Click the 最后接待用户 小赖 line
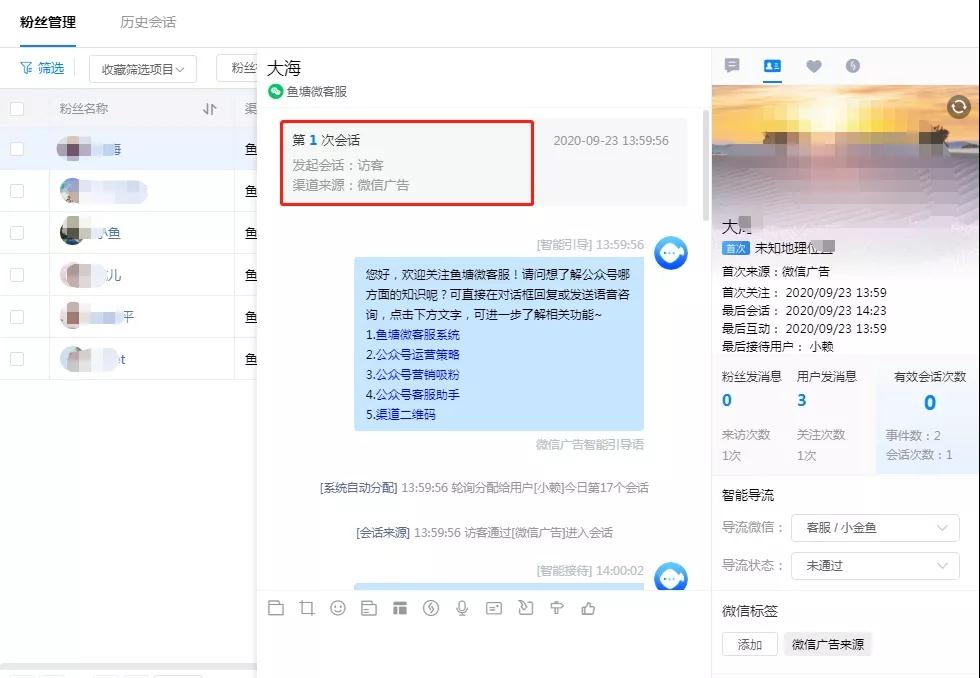980x678 pixels. tap(778, 347)
